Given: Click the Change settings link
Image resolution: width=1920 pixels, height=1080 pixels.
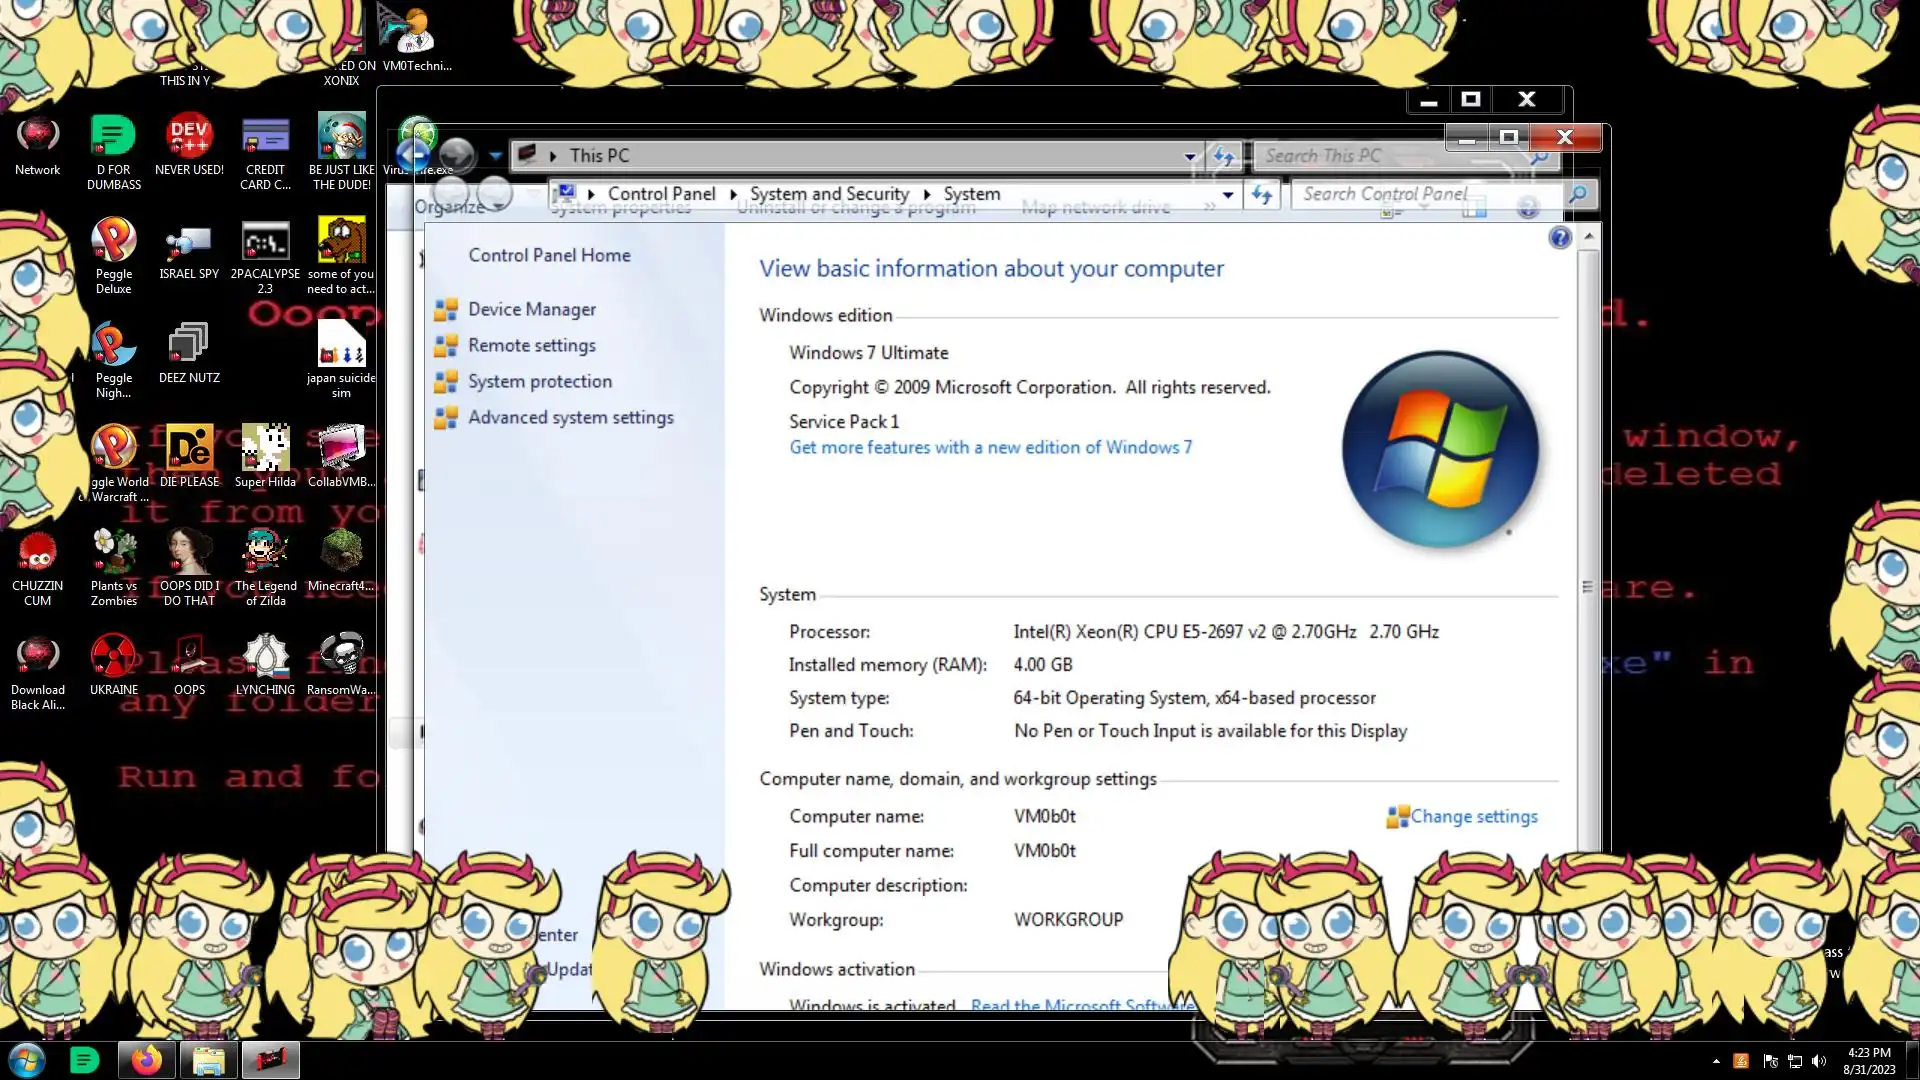Looking at the screenshot, I should [x=1473, y=817].
